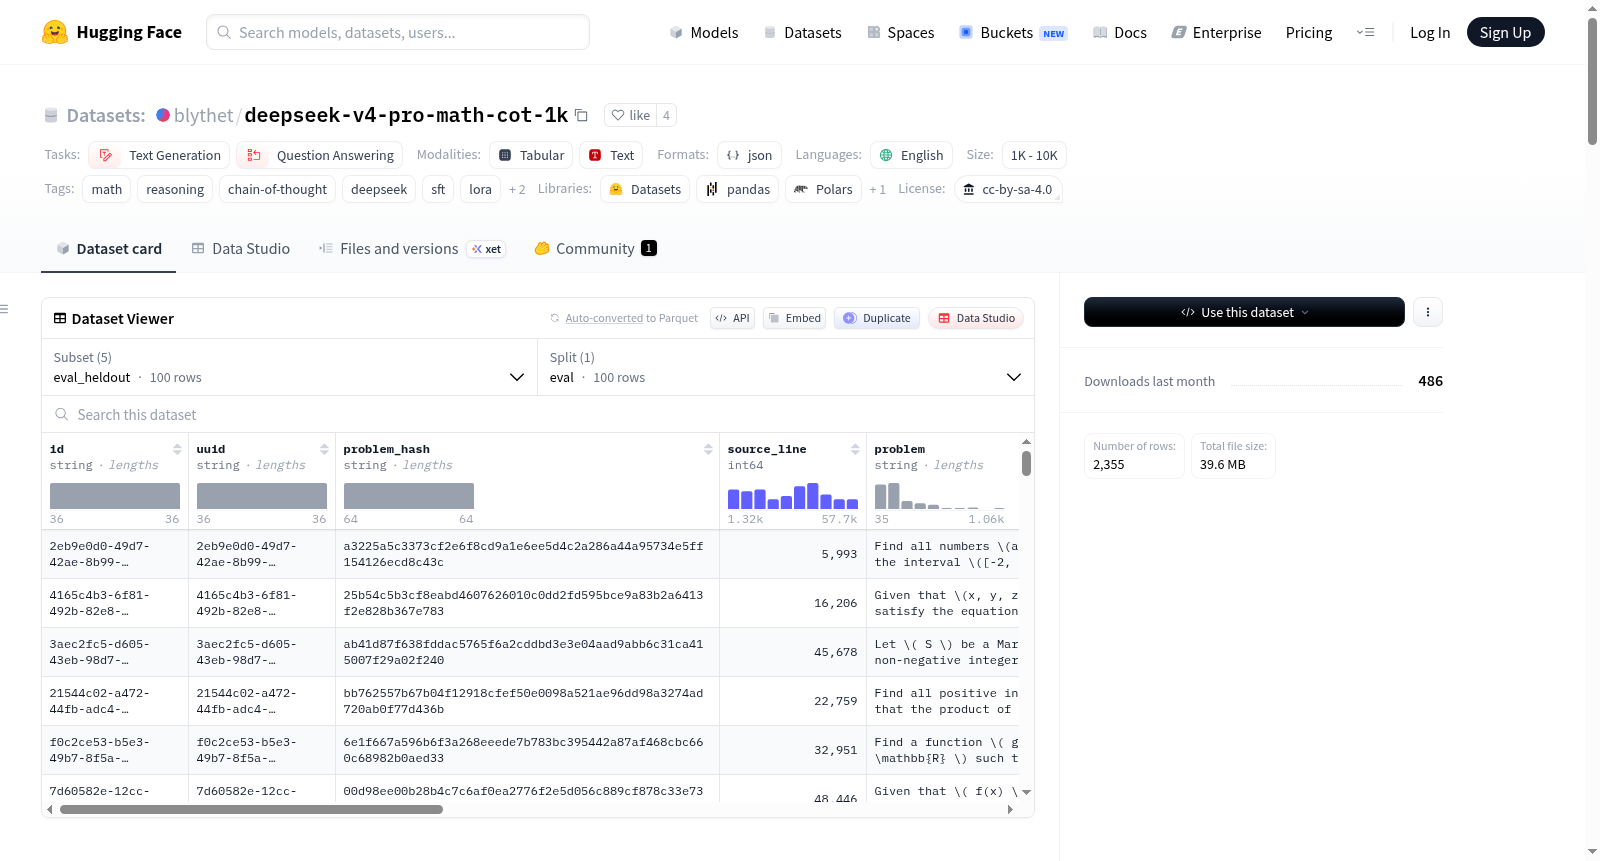Click the API button in Dataset Viewer
This screenshot has width=1600, height=861.
732,318
